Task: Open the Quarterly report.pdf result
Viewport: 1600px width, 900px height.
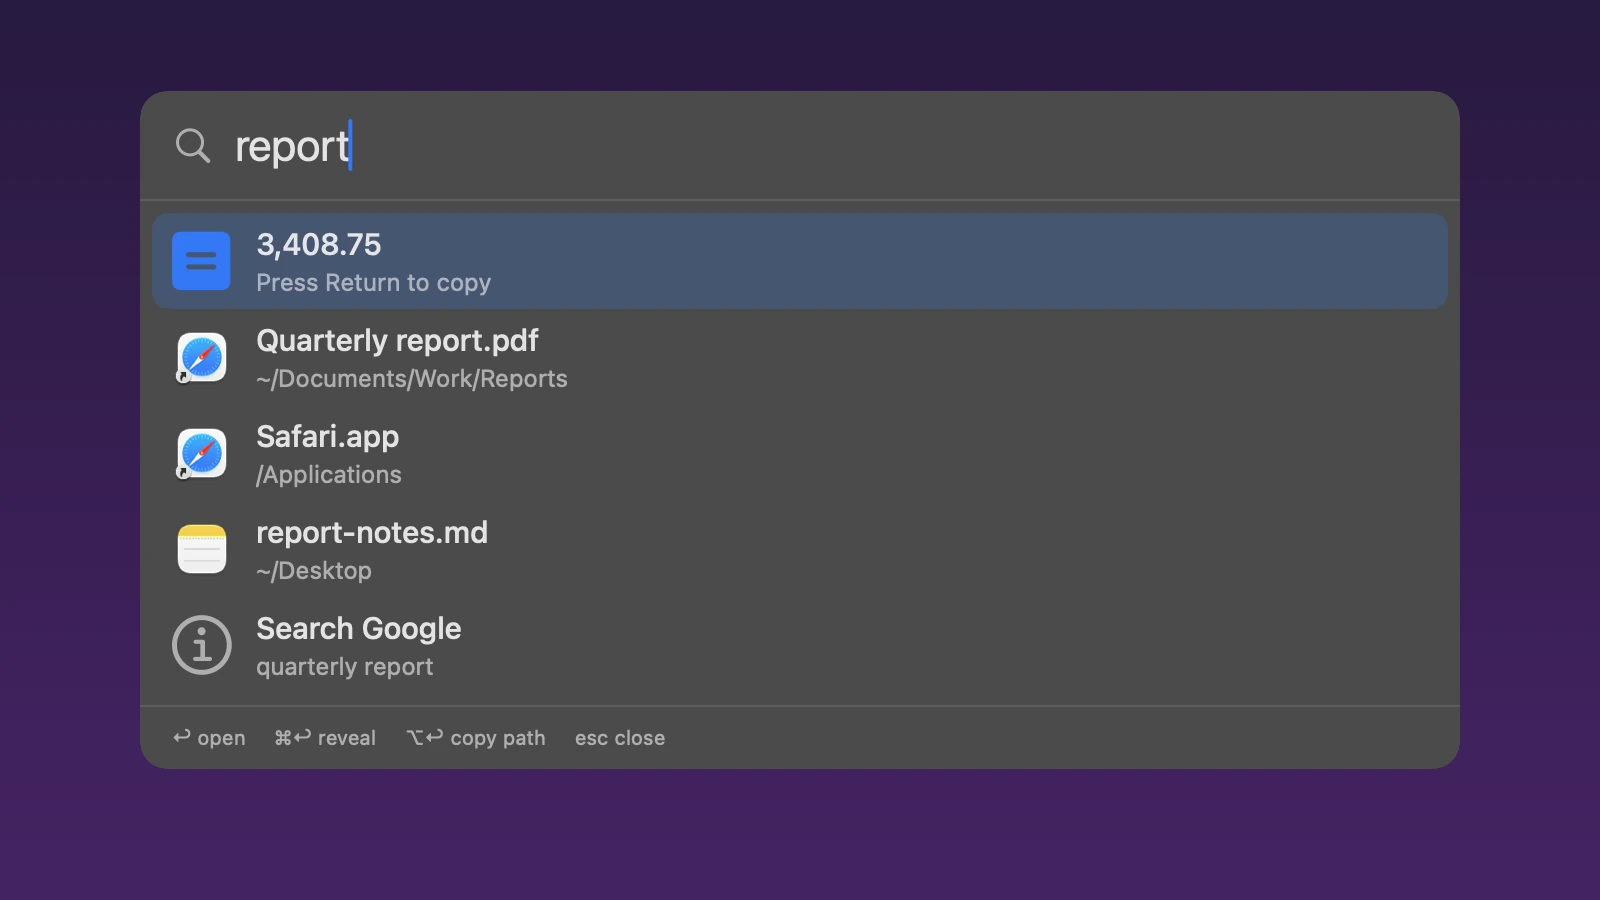Action: pos(800,357)
